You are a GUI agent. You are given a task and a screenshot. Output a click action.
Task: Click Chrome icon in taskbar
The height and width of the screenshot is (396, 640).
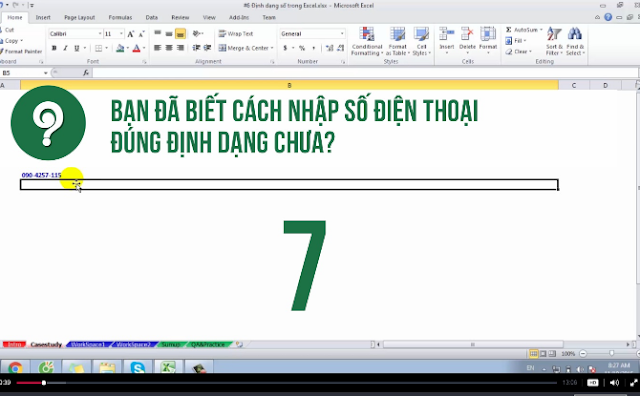(15, 367)
